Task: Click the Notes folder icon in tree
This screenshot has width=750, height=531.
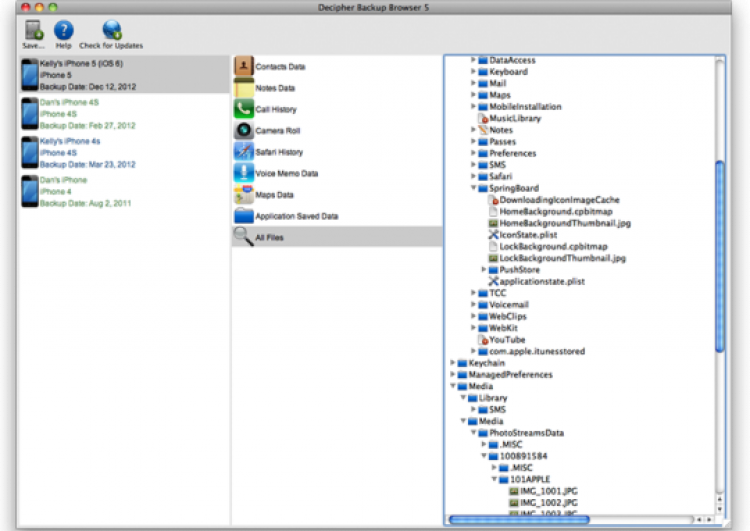Action: (483, 130)
